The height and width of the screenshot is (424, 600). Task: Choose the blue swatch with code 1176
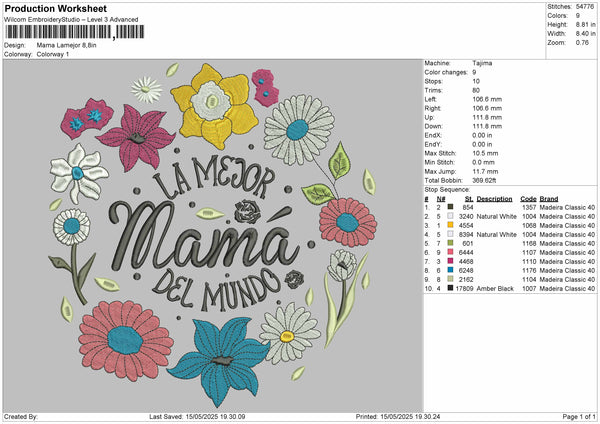(452, 270)
